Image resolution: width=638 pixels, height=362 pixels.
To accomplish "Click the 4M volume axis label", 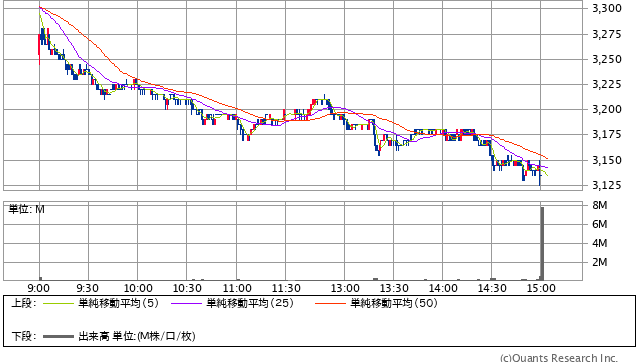I will (600, 243).
